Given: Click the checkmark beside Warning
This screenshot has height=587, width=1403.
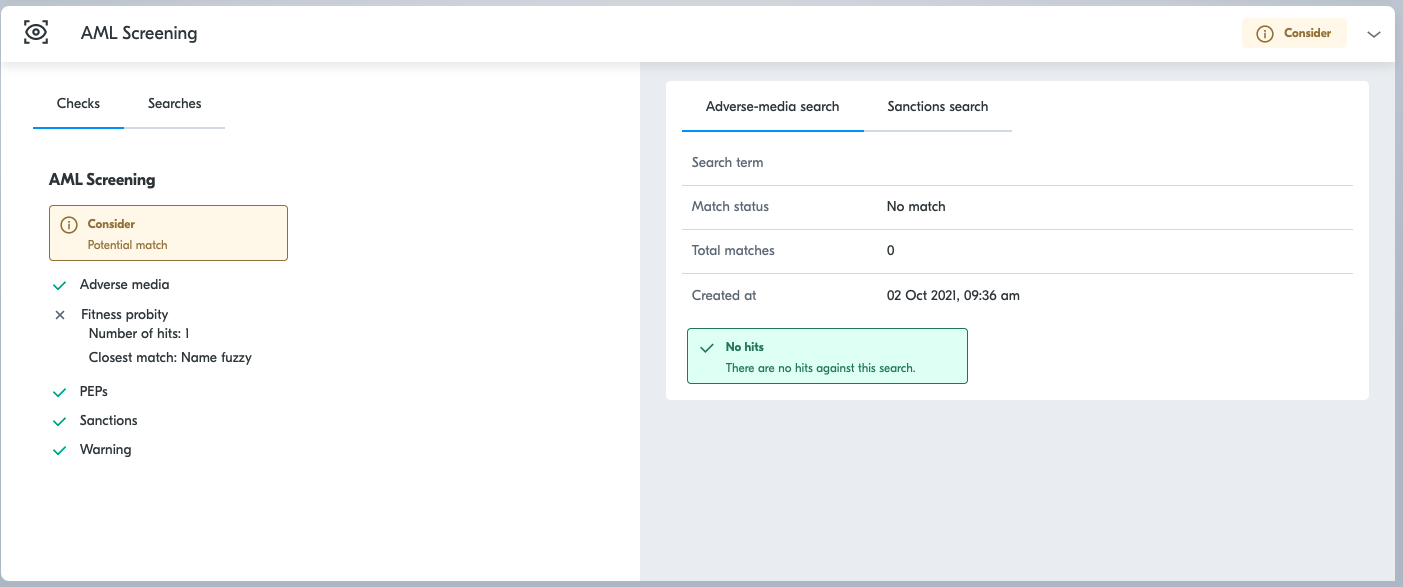Looking at the screenshot, I should click(59, 451).
